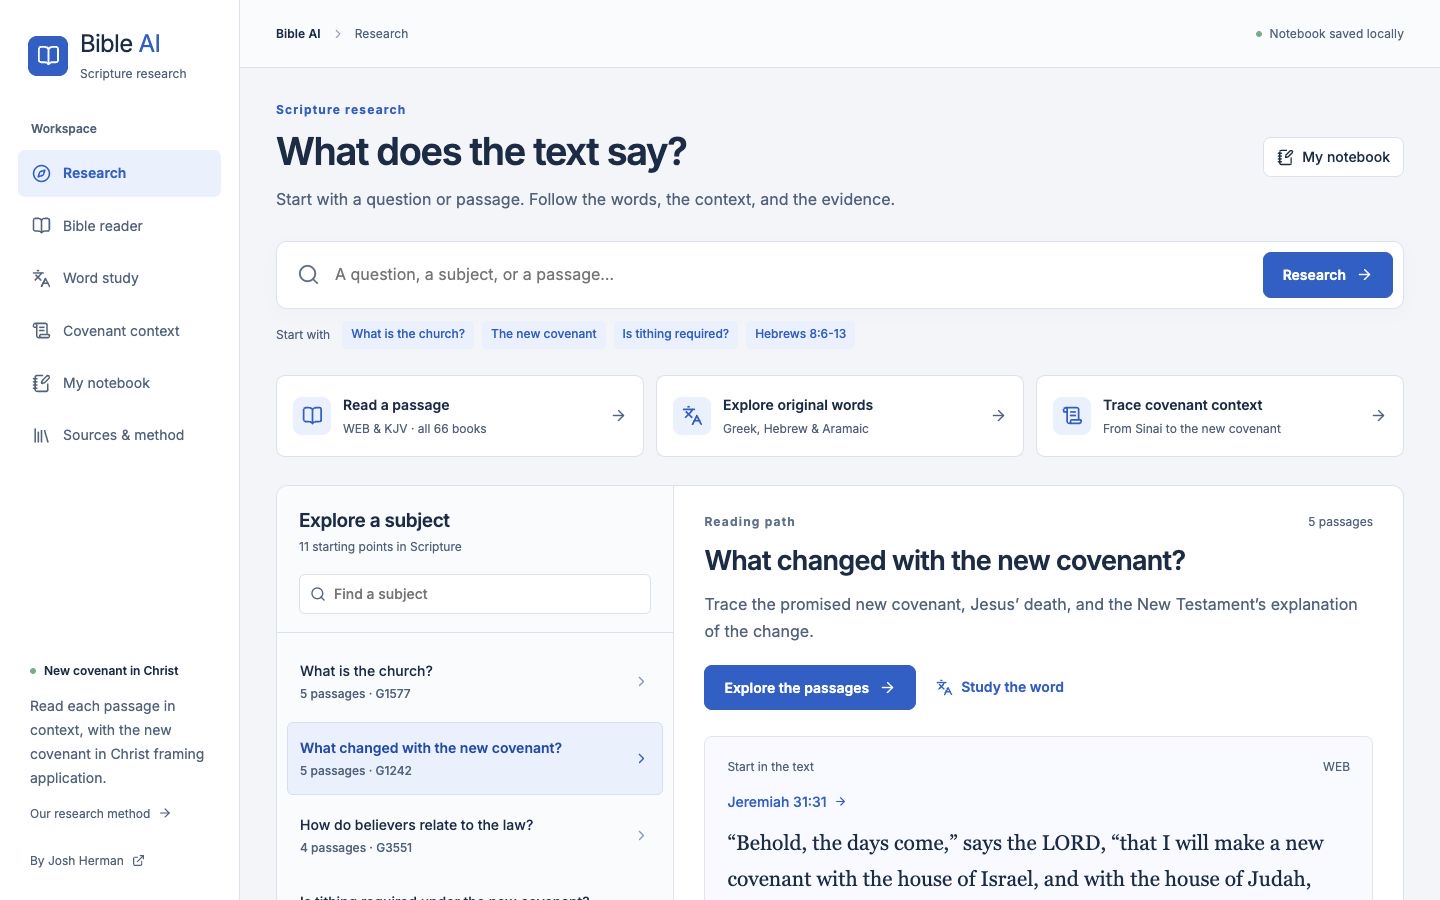Image resolution: width=1440 pixels, height=900 pixels.
Task: Click the Bible AI breadcrumb link
Action: [298, 34]
